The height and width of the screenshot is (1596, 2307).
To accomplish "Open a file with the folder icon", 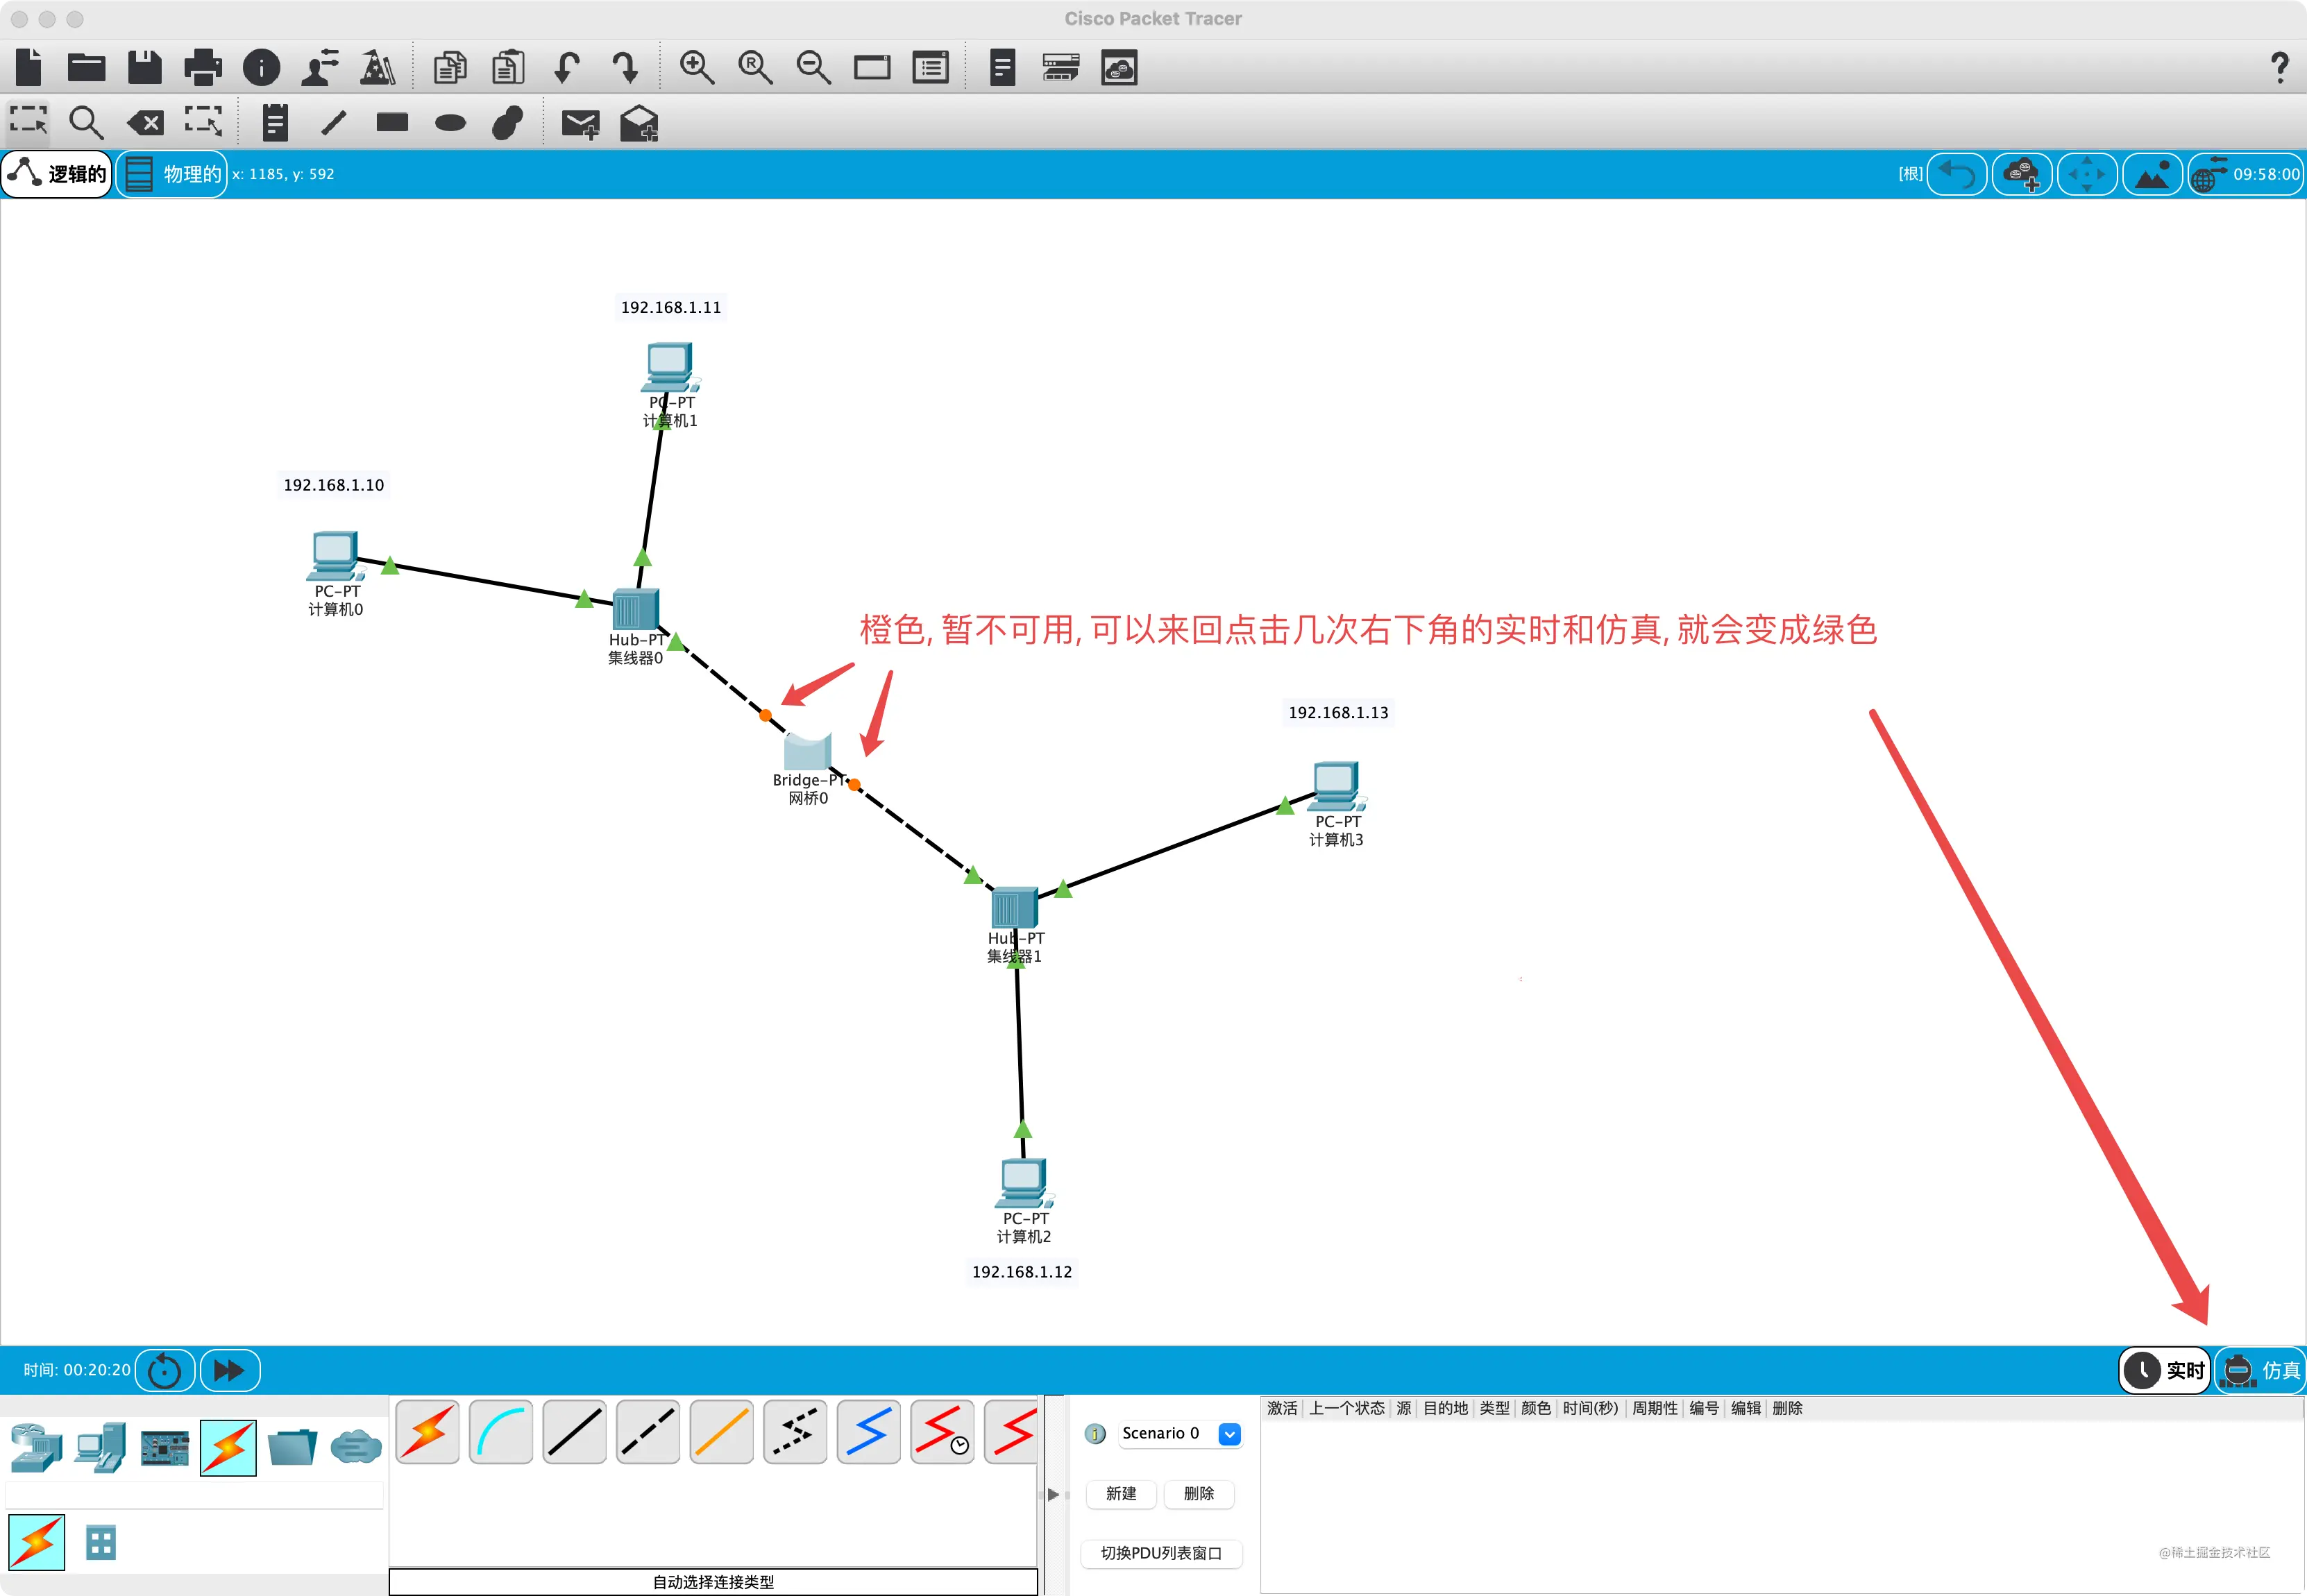I will pyautogui.click(x=87, y=67).
